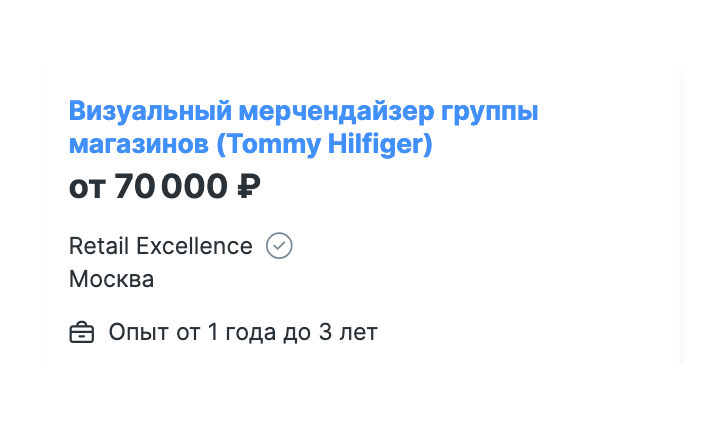The width and height of the screenshot is (727, 431).
Task: Click the (Tommy Hilfiger) part of the title
Action: tap(324, 145)
